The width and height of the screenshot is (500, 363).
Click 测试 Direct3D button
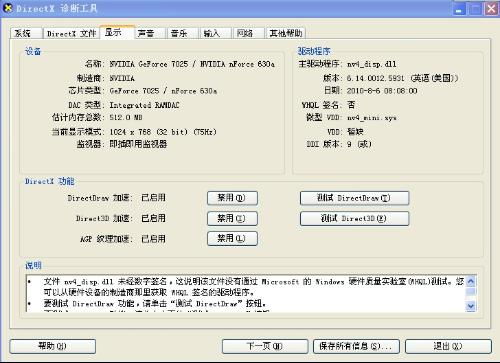click(354, 218)
